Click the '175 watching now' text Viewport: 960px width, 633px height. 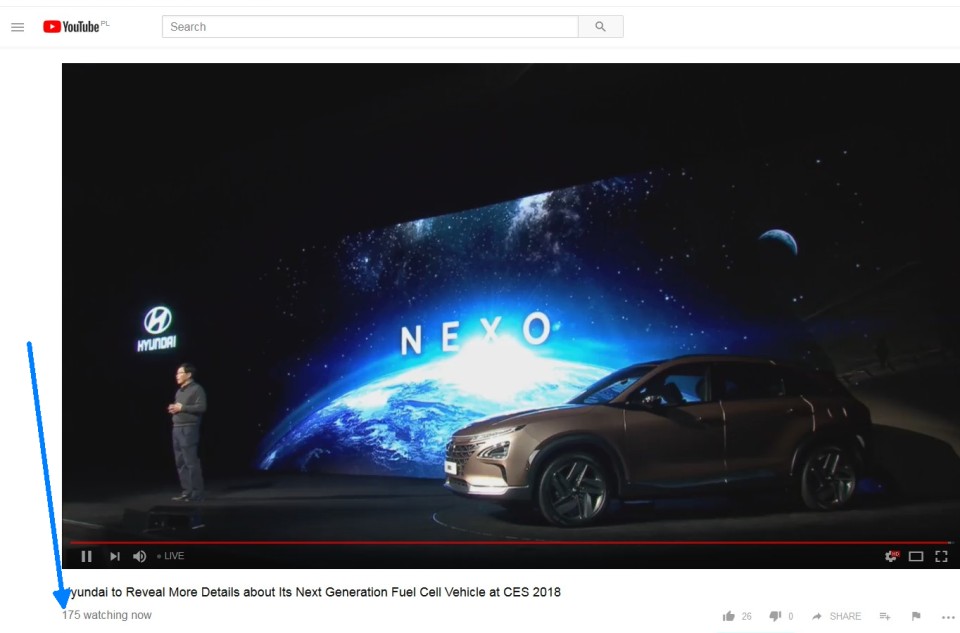107,615
